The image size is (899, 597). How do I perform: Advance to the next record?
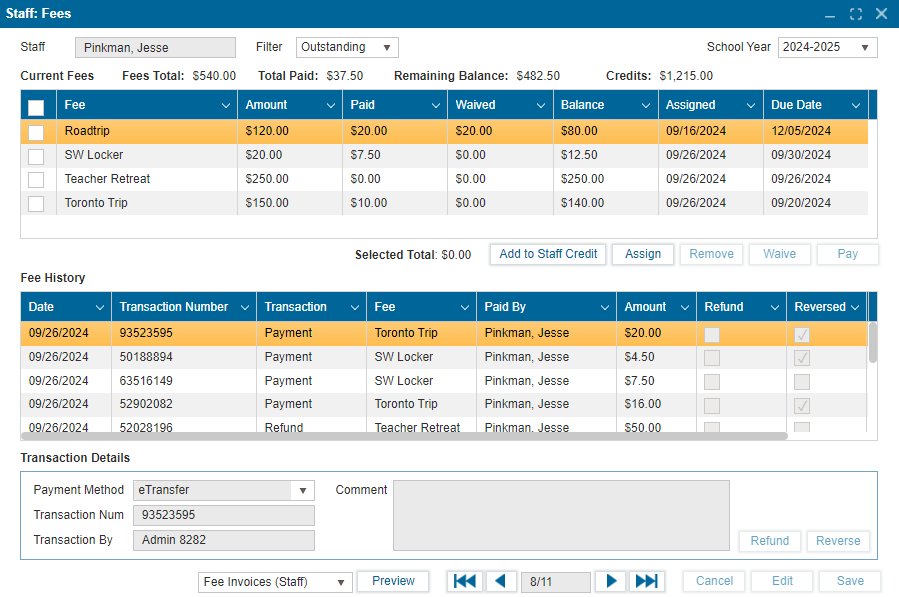tap(612, 581)
